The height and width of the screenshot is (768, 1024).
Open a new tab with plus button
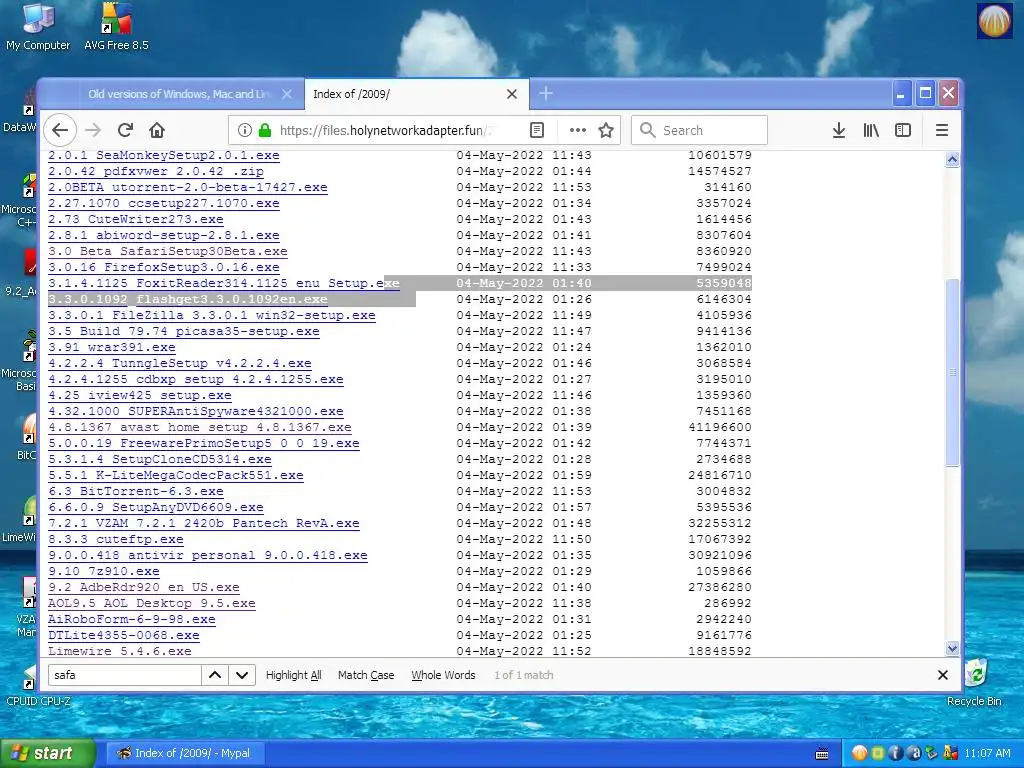[546, 94]
